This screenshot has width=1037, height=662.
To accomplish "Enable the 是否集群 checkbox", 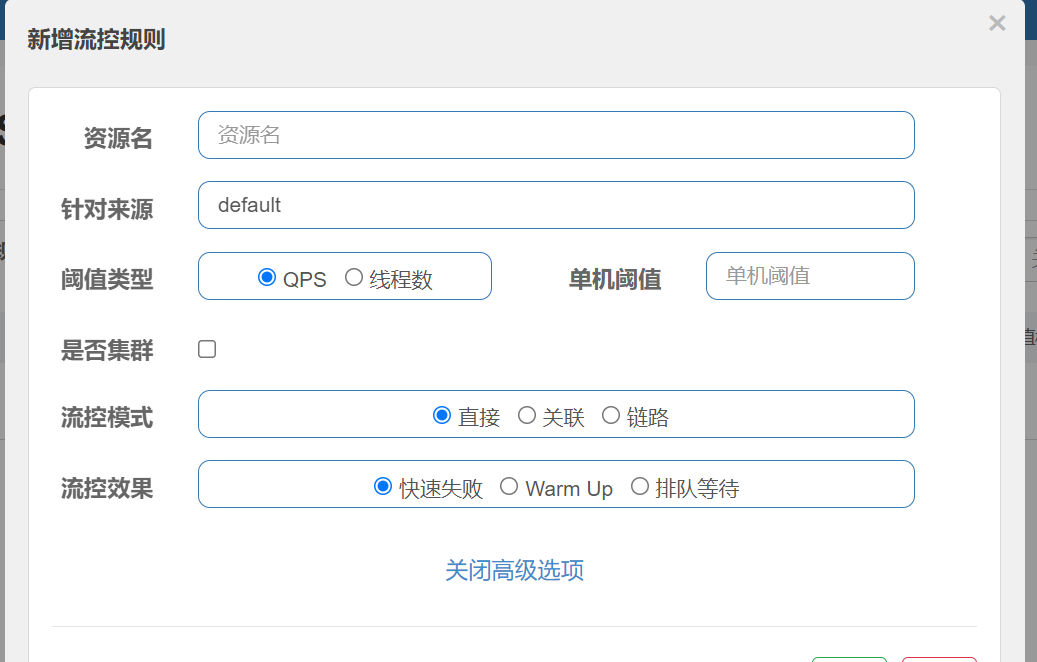I will pos(207,349).
